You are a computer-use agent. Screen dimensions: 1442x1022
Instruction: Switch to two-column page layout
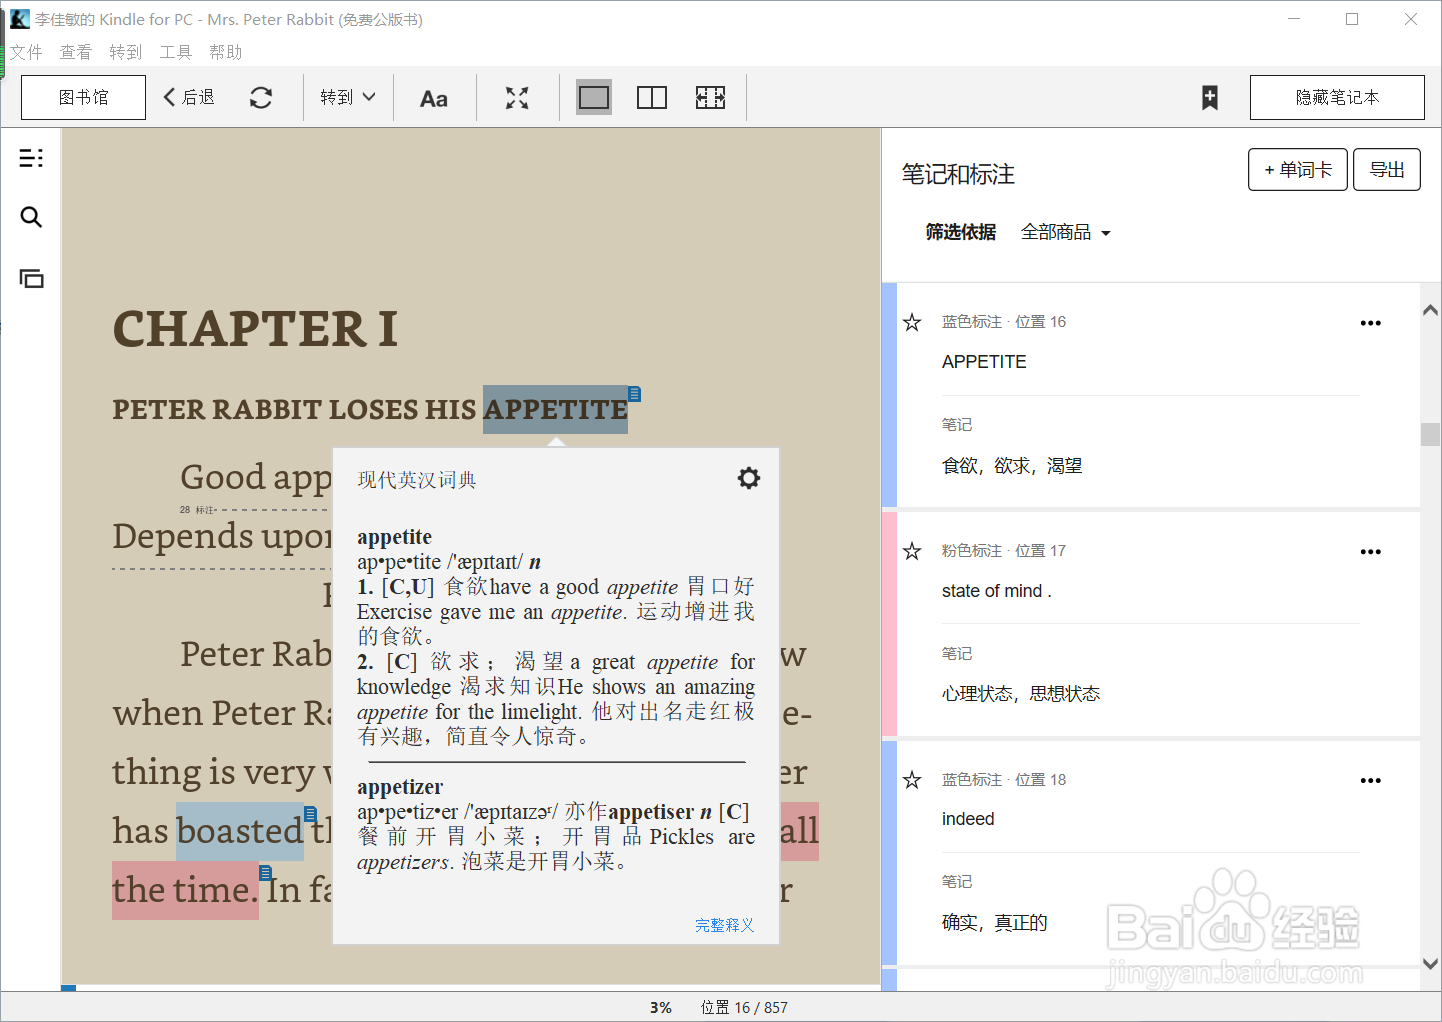click(x=651, y=97)
